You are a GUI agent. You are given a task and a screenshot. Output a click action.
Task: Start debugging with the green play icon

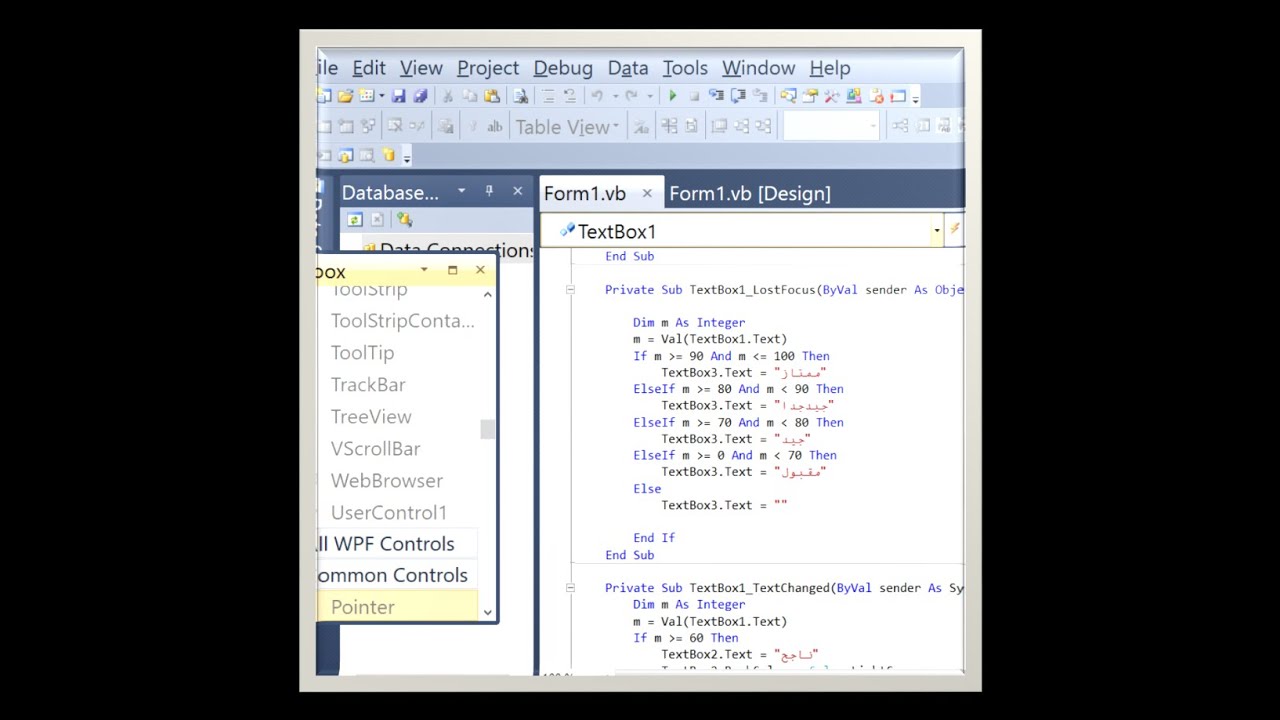(672, 96)
